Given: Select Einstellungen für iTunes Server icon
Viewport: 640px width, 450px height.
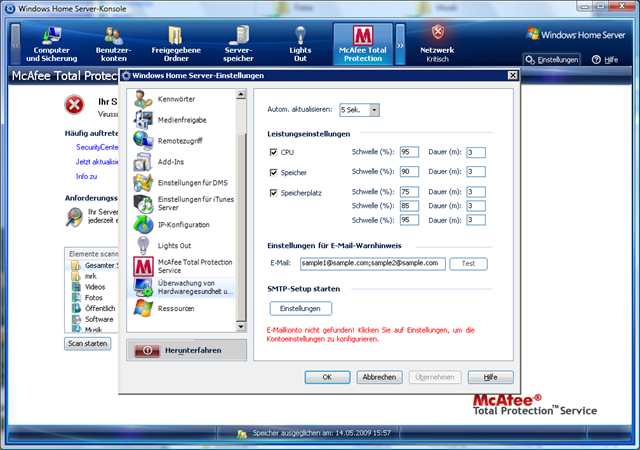Looking at the screenshot, I should pos(143,203).
